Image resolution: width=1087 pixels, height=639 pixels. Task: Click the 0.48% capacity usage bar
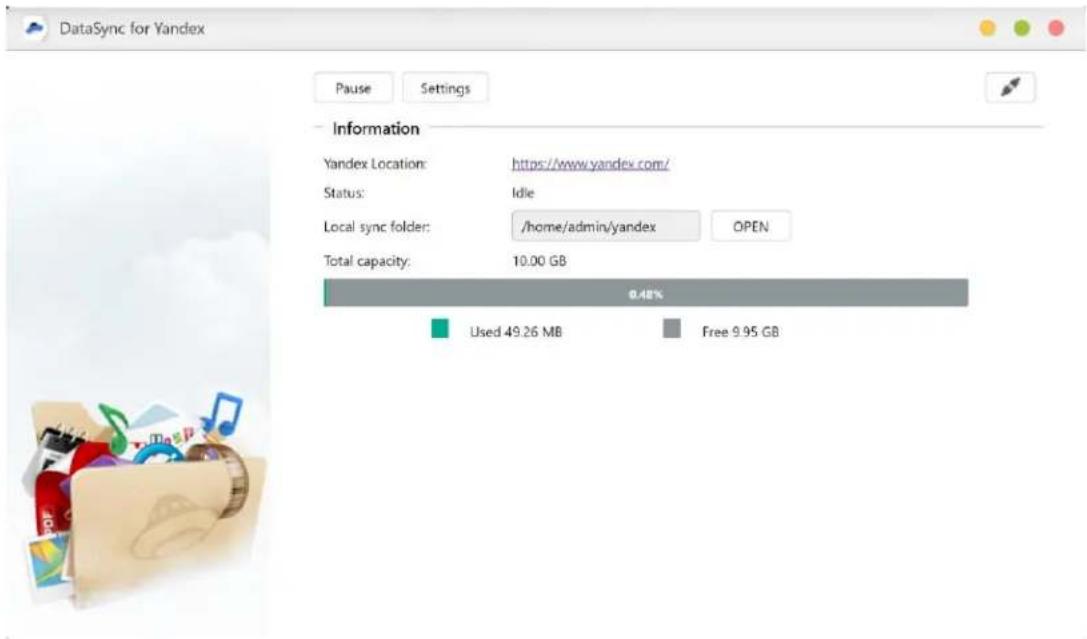point(645,293)
